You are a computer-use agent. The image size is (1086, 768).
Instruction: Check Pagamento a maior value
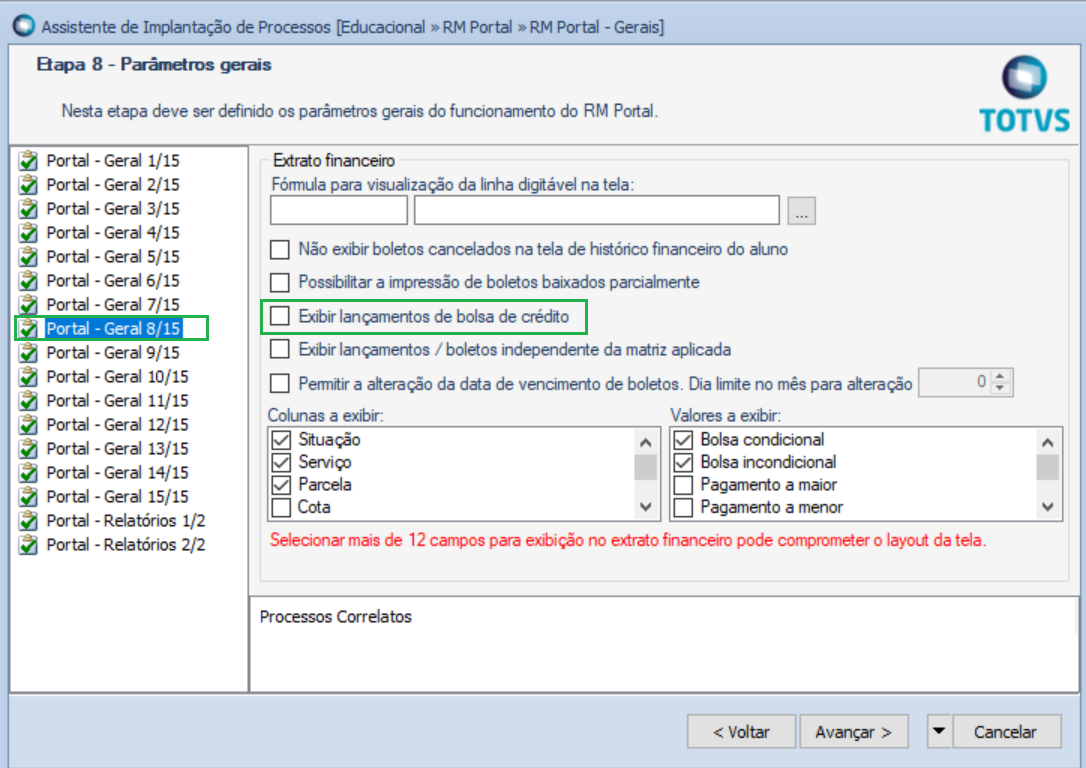[x=684, y=485]
